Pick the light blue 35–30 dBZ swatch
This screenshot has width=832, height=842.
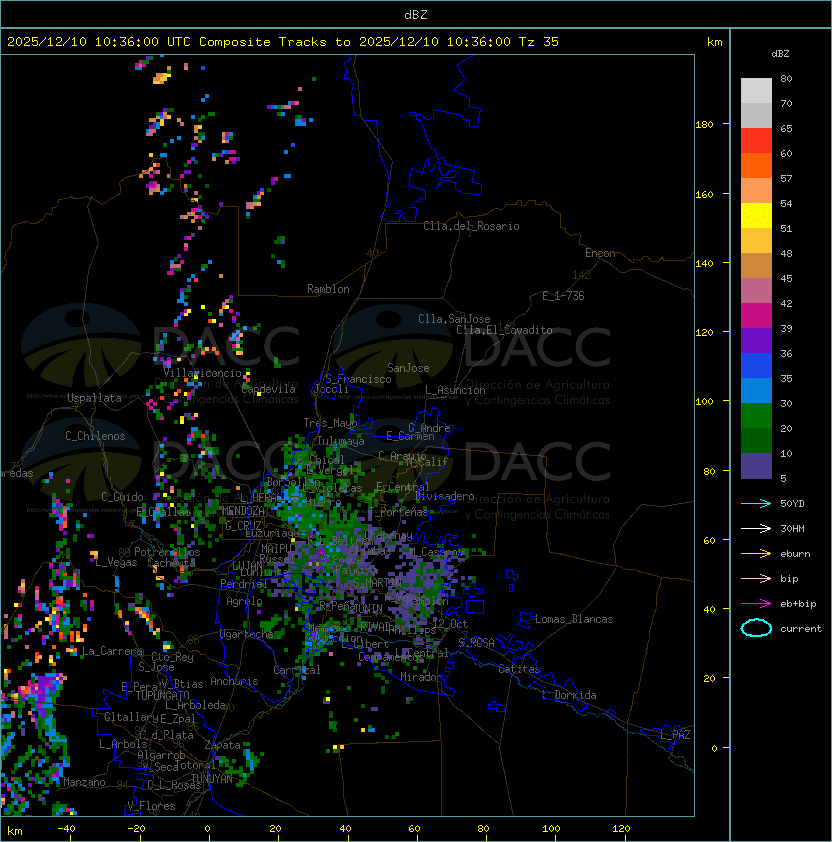click(756, 391)
